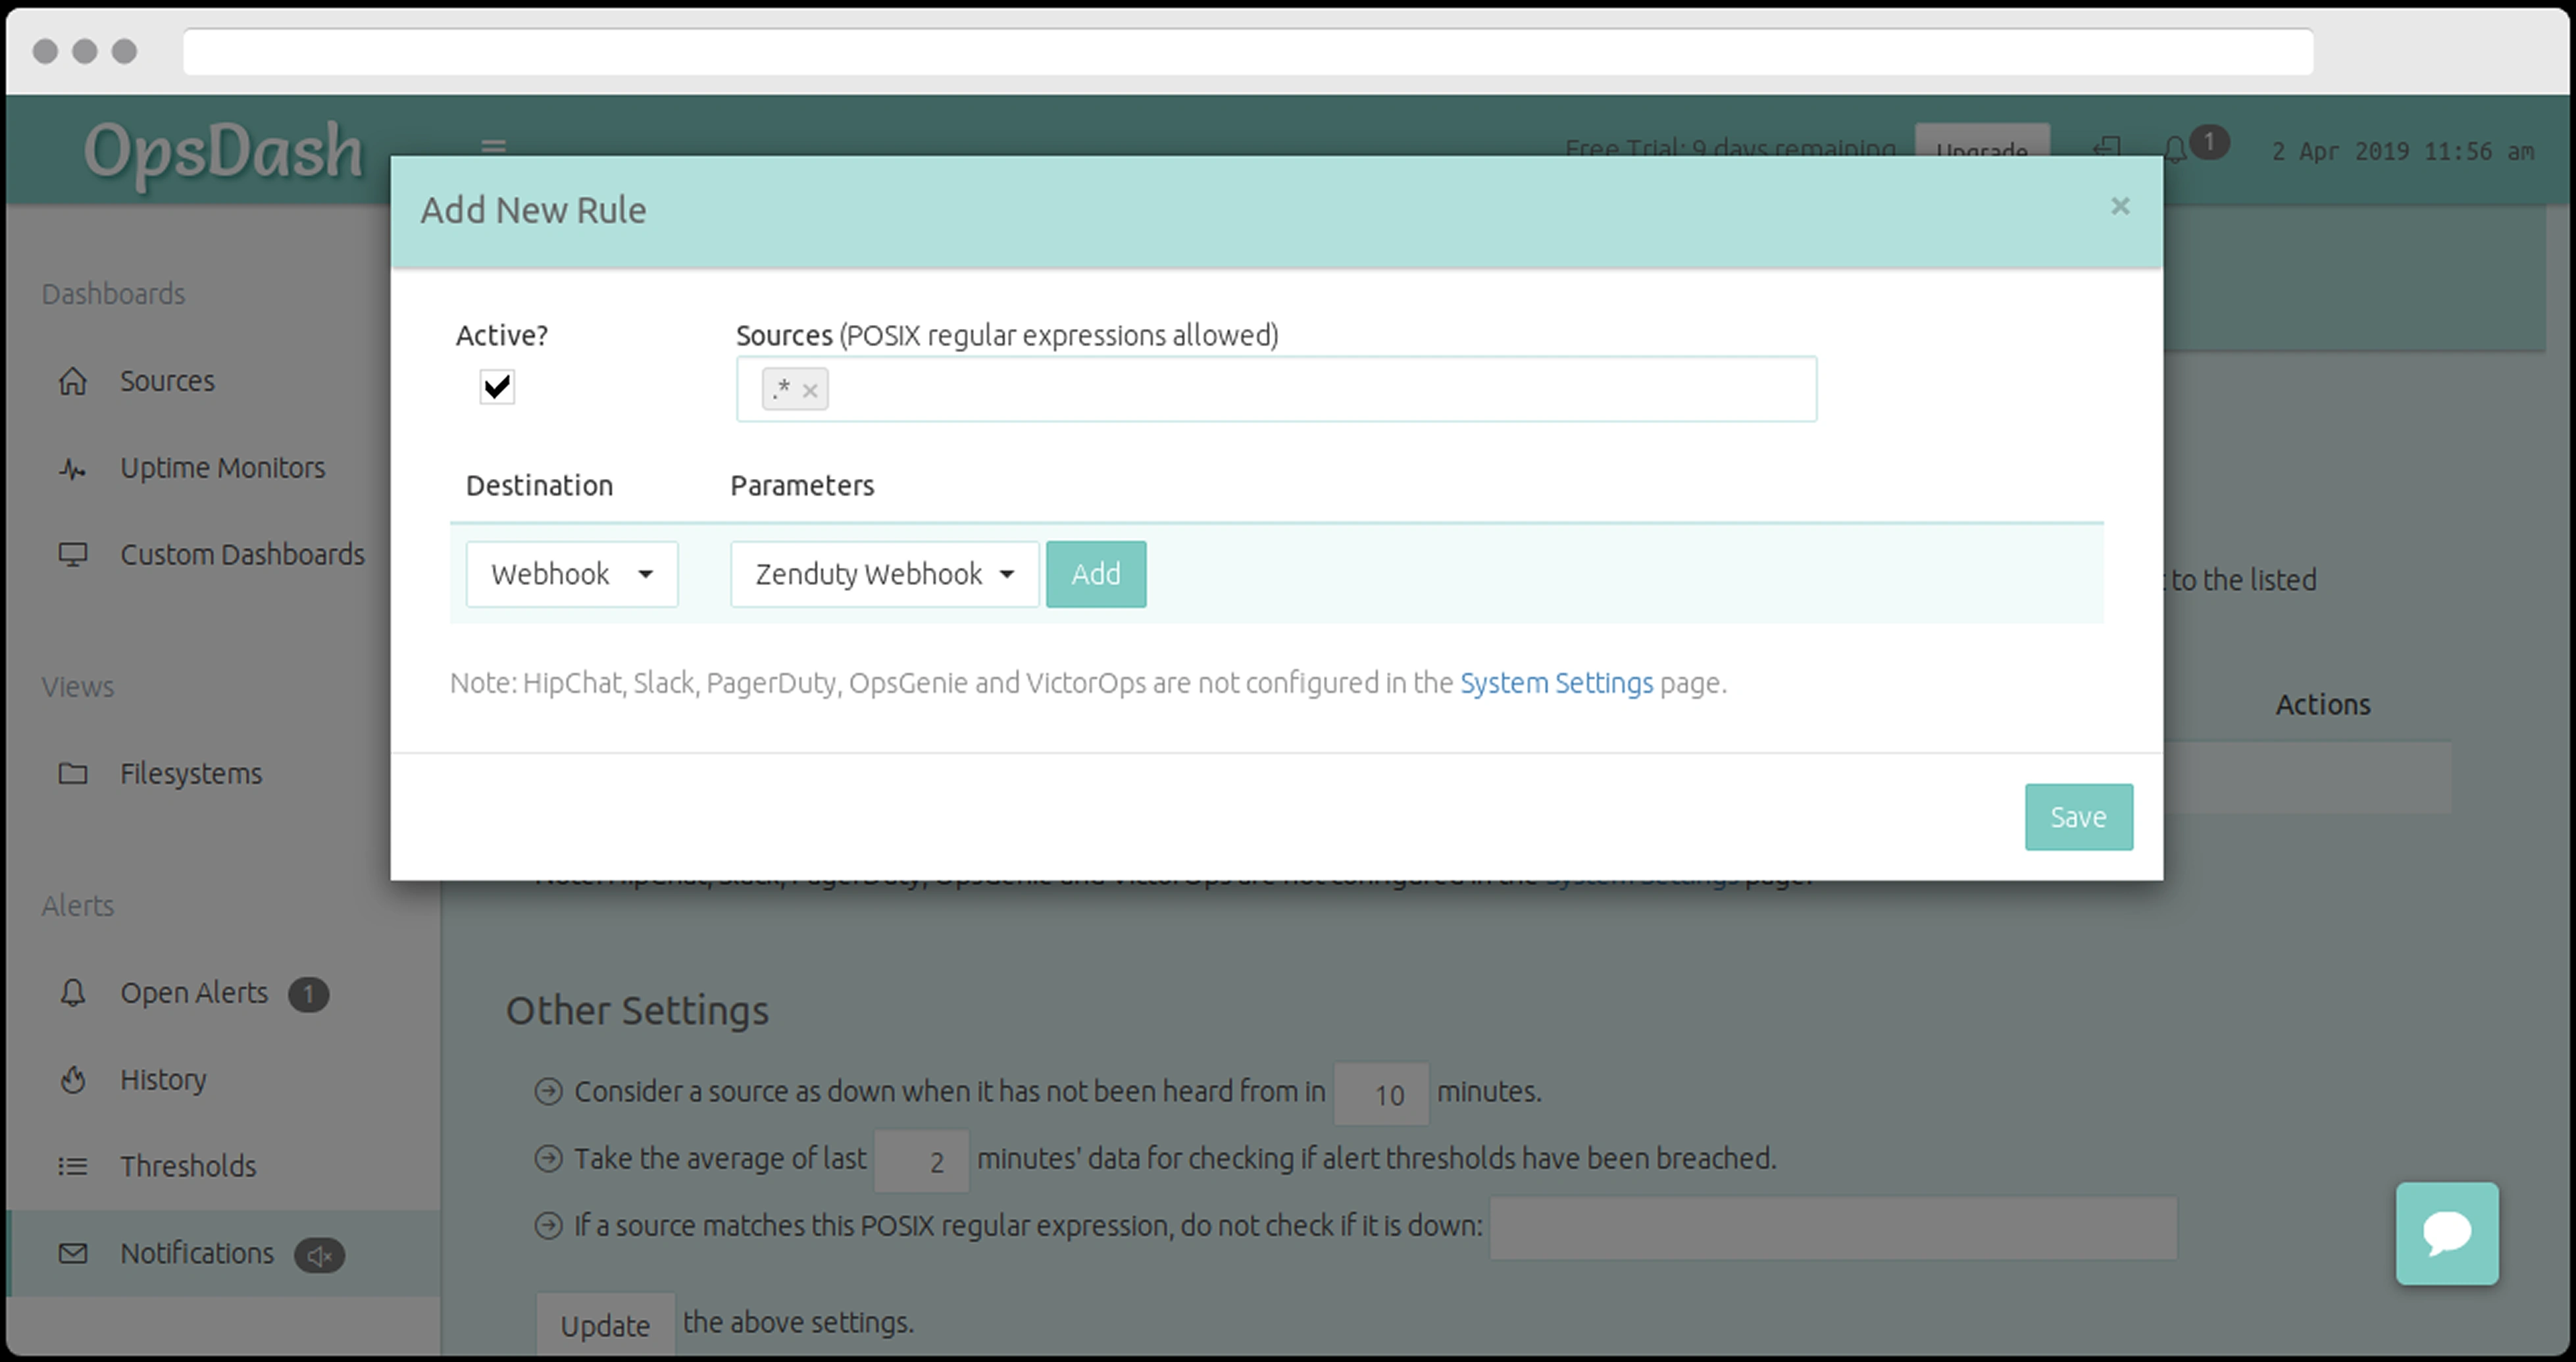Open the Thresholds menu item
Image resolution: width=2576 pixels, height=1362 pixels.
188,1166
